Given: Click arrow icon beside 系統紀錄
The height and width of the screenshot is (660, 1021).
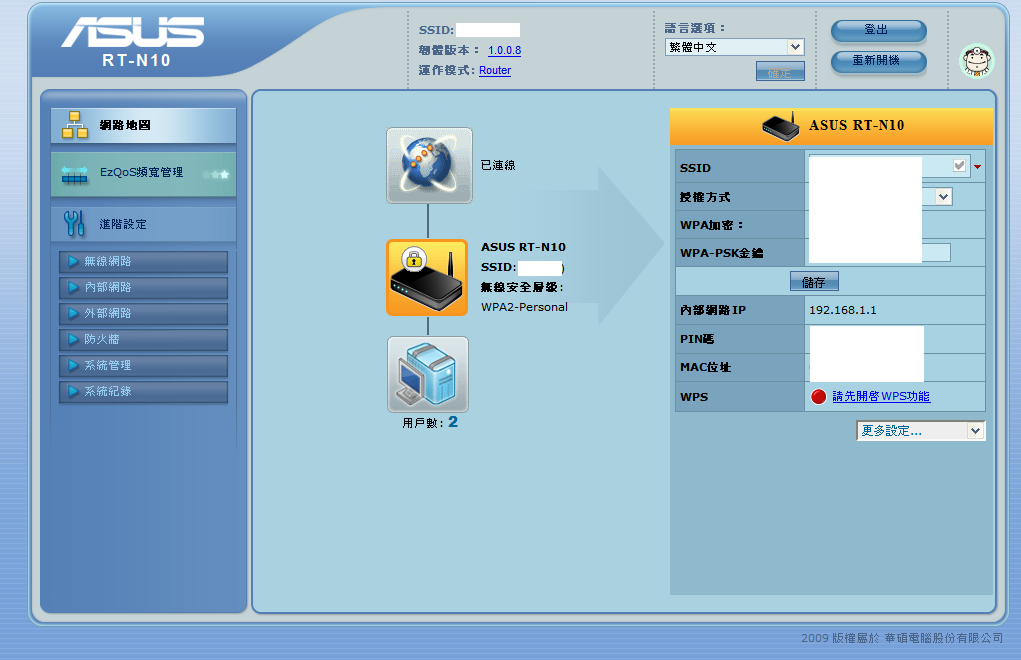Looking at the screenshot, I should (74, 392).
